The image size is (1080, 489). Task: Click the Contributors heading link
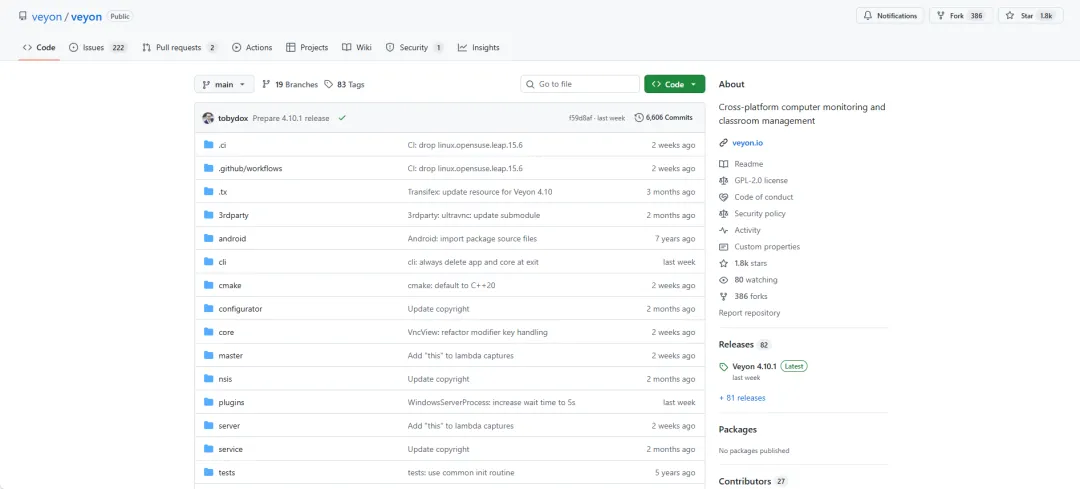(745, 481)
